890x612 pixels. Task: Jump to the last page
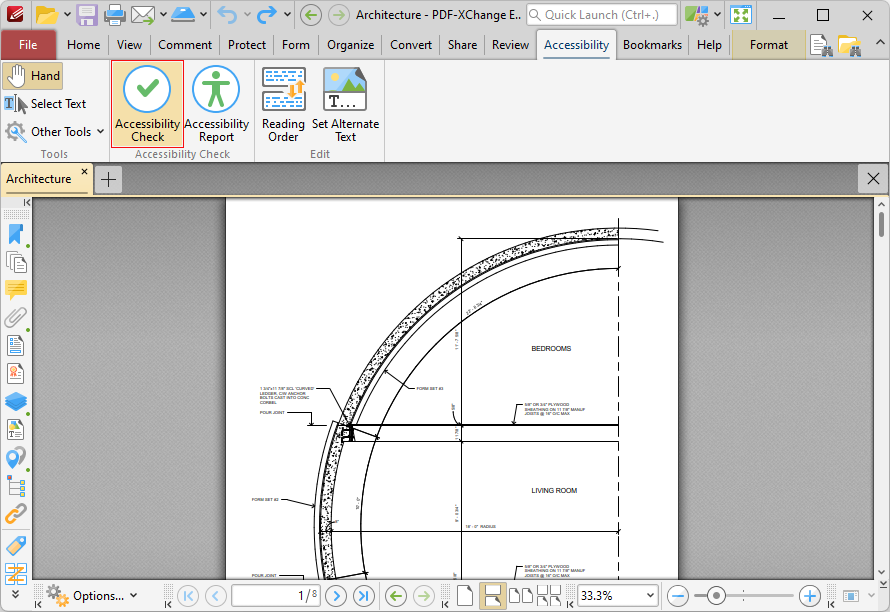point(364,596)
